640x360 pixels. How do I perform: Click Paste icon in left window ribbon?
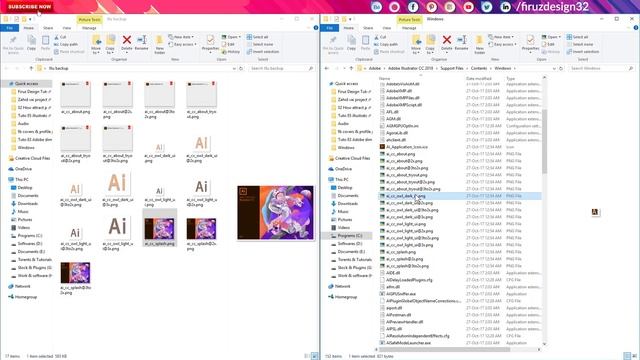pyautogui.click(x=45, y=42)
